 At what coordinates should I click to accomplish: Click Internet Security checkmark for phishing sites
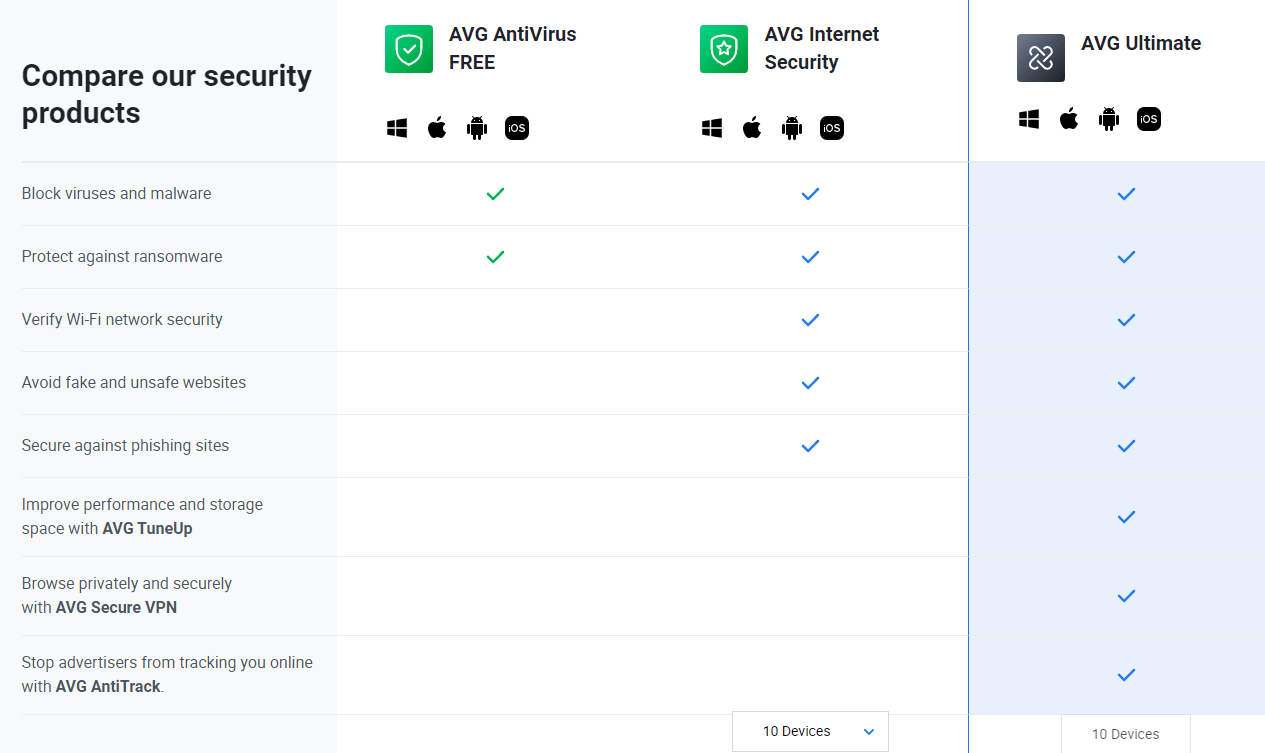pyautogui.click(x=810, y=446)
